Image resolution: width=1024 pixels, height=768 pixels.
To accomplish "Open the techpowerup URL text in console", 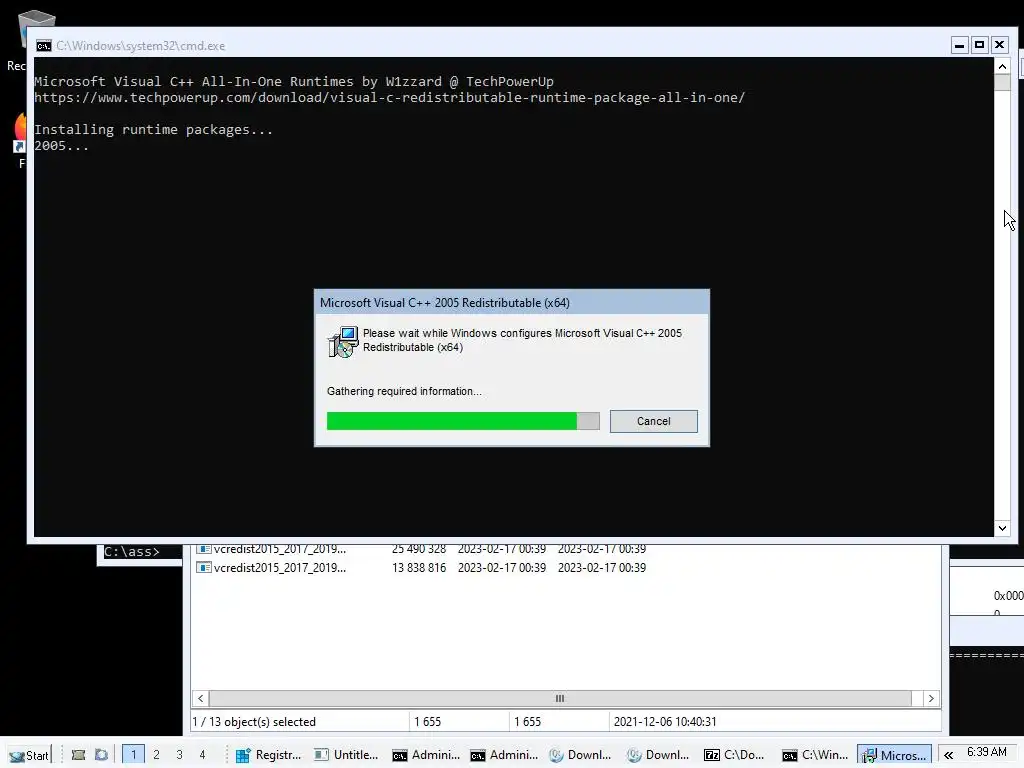I will 389,97.
